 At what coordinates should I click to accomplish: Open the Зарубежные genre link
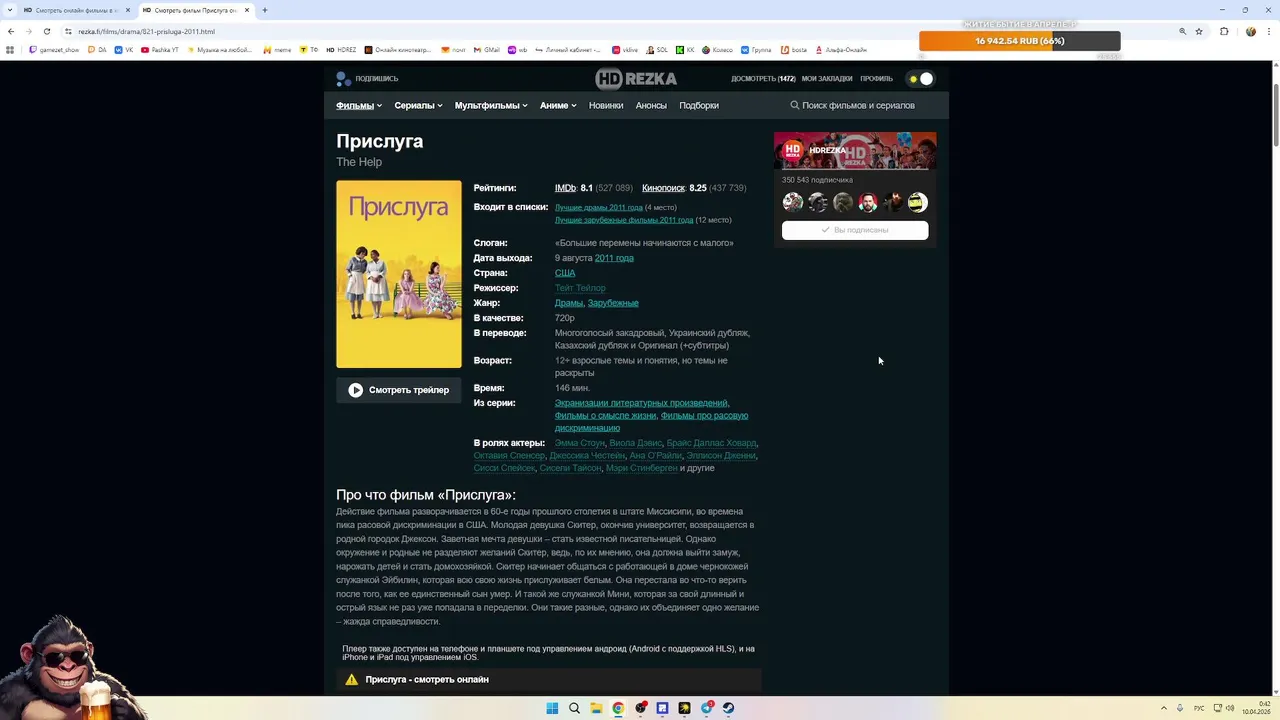pos(613,303)
